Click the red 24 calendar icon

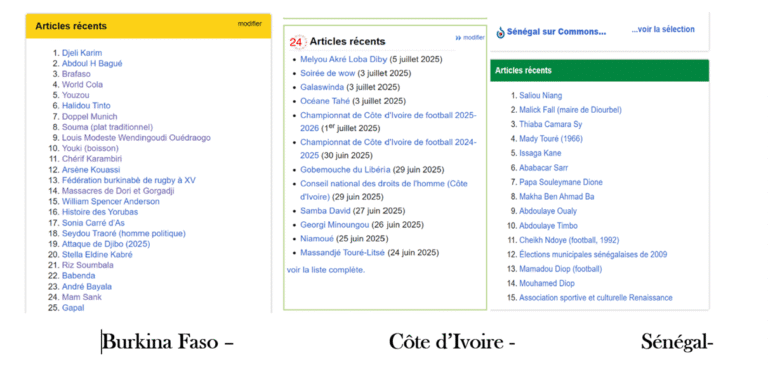[296, 42]
